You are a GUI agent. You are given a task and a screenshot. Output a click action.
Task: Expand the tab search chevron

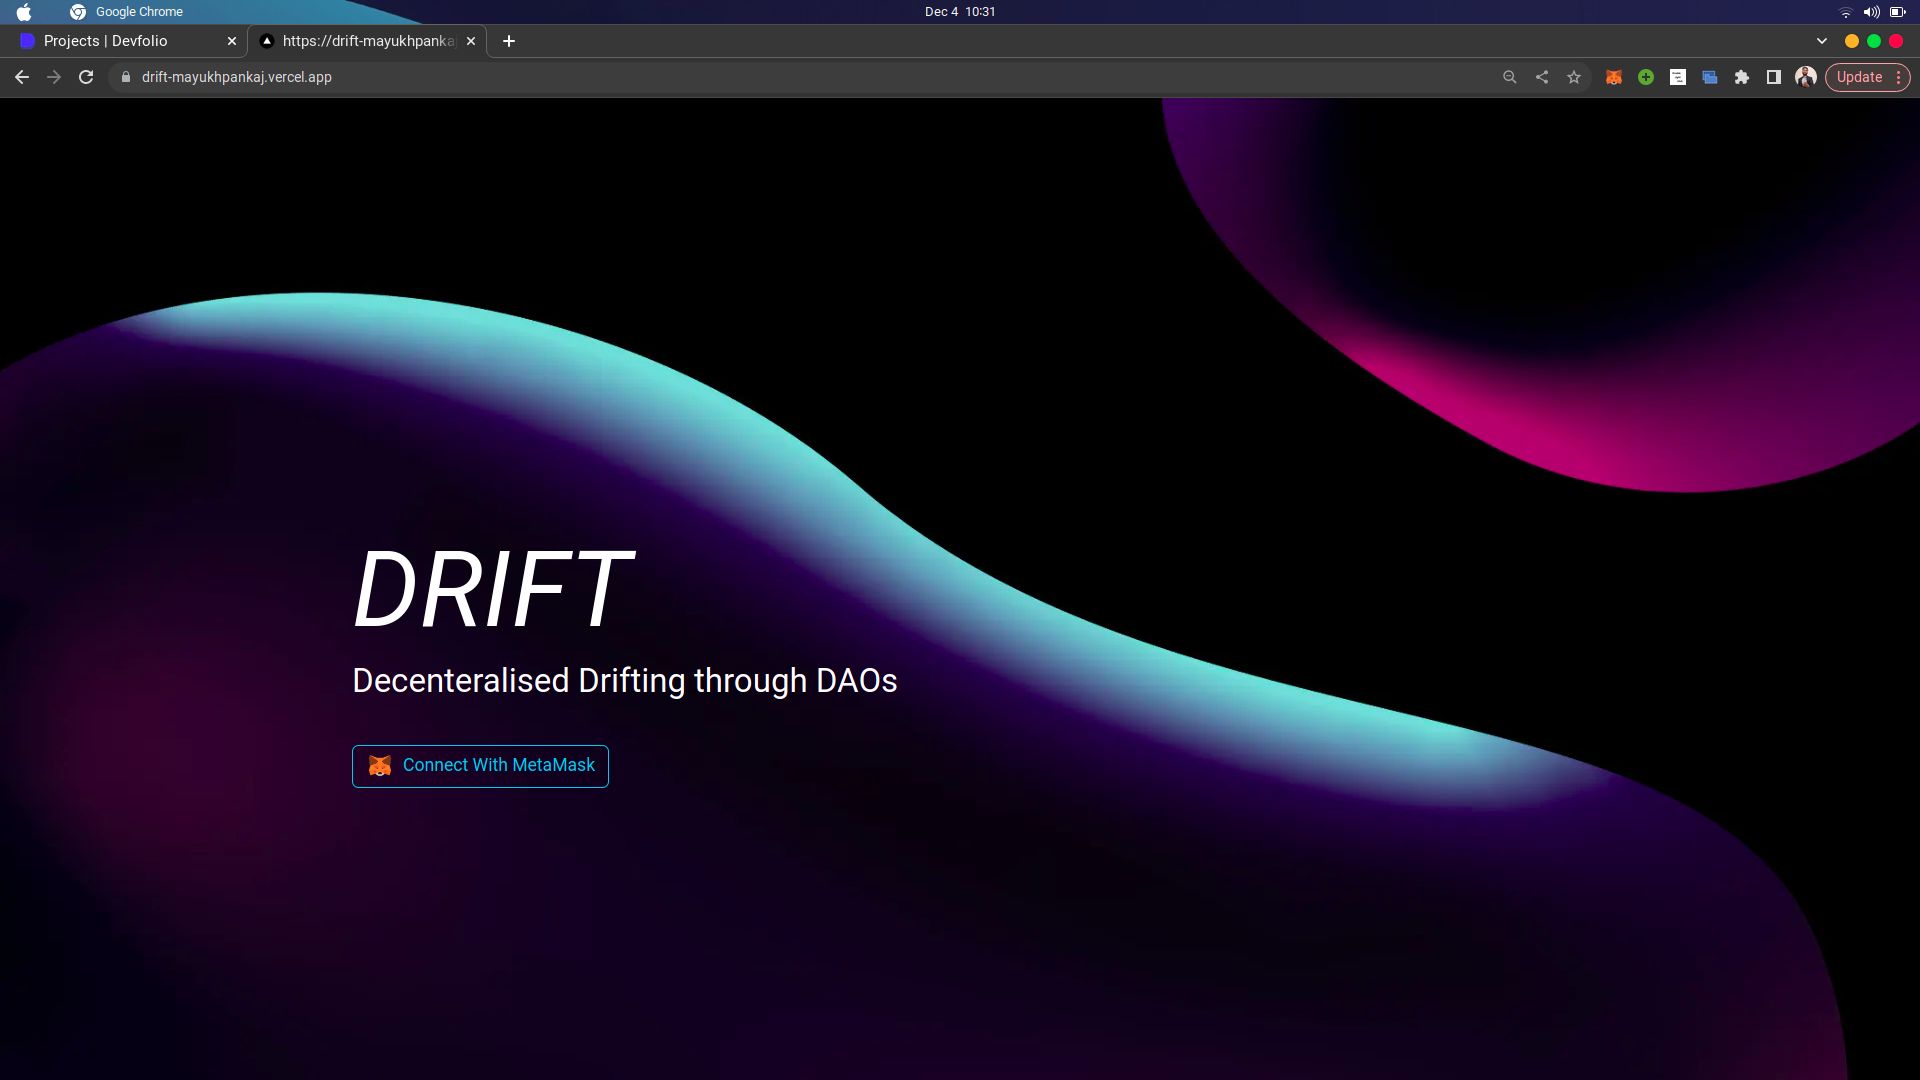click(x=1822, y=41)
